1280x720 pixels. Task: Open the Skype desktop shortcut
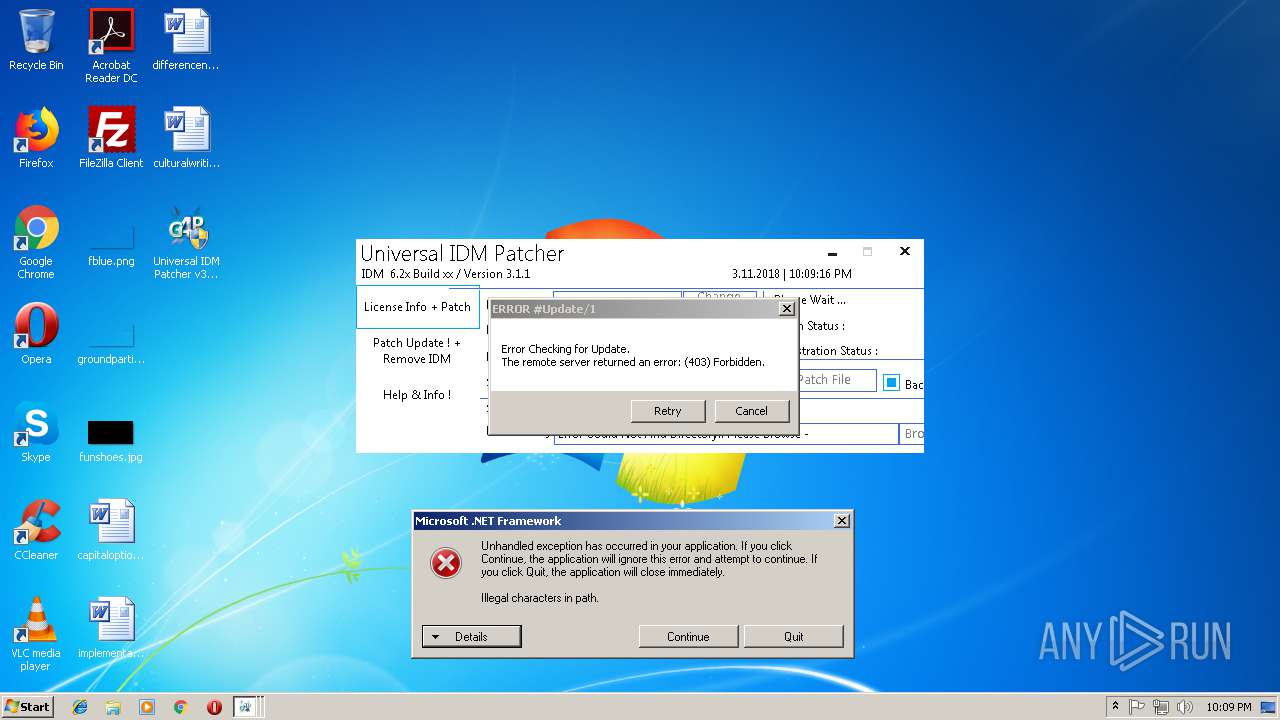point(36,432)
